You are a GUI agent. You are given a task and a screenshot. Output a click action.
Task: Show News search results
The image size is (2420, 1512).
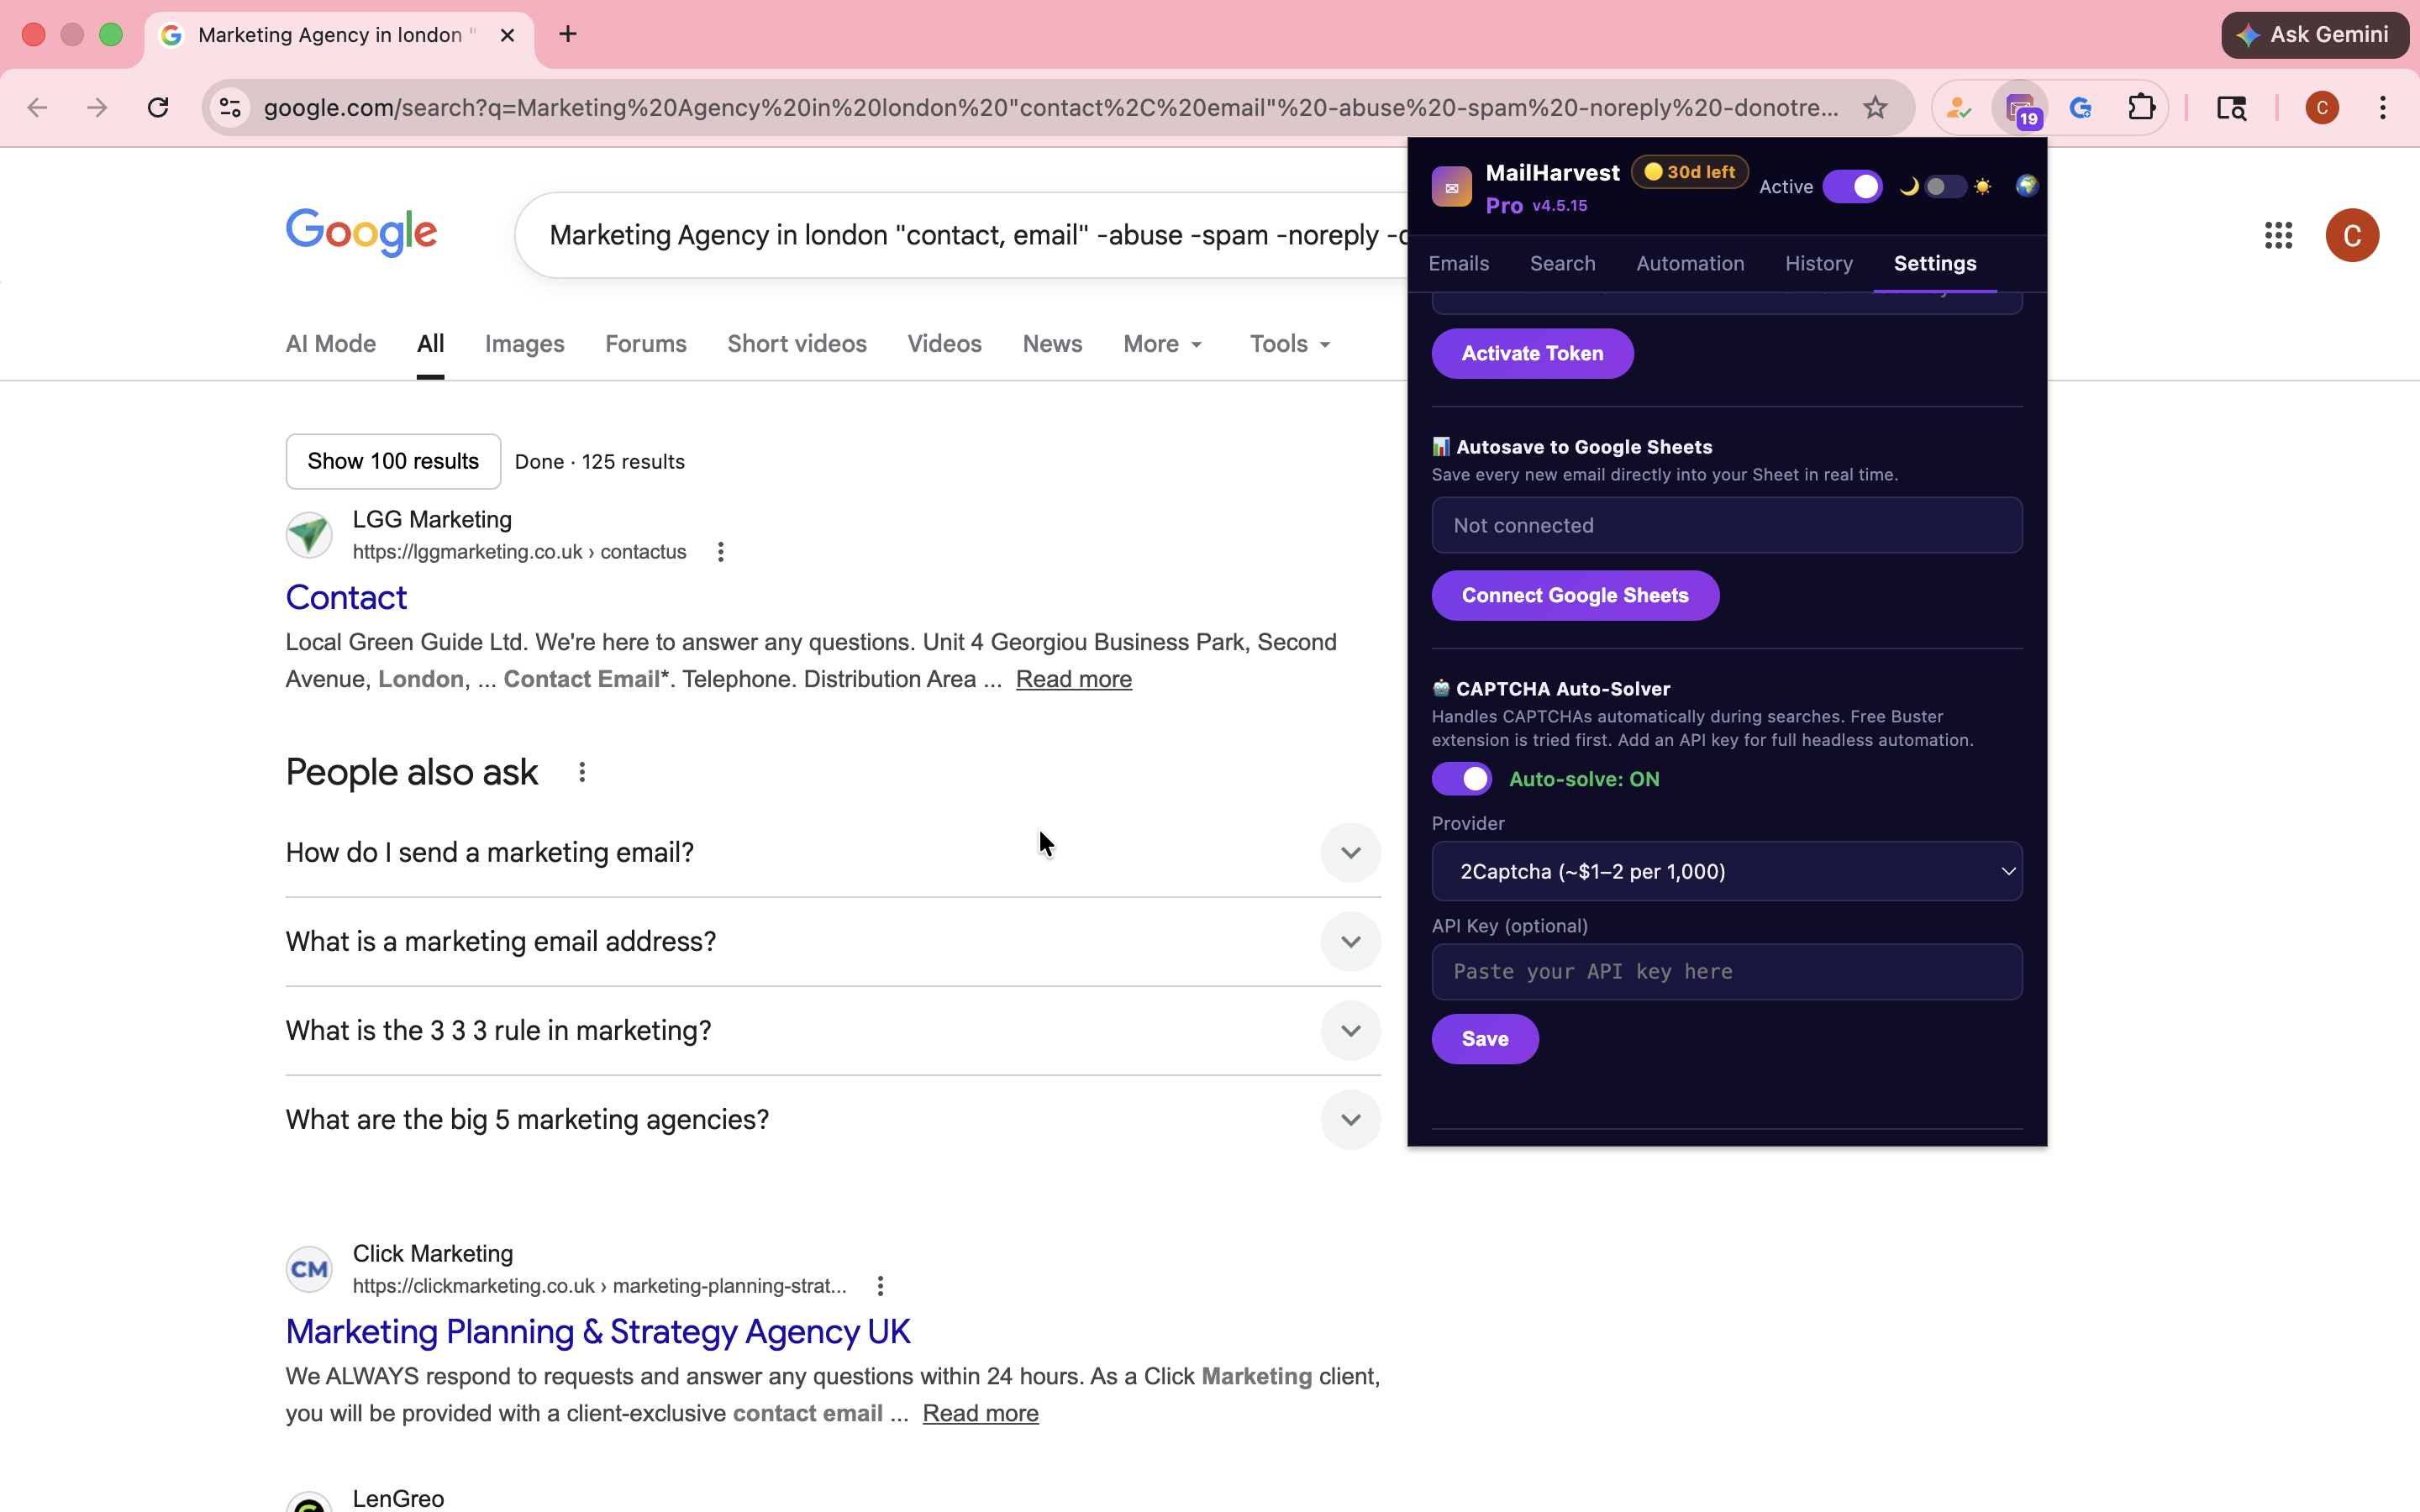click(1052, 344)
